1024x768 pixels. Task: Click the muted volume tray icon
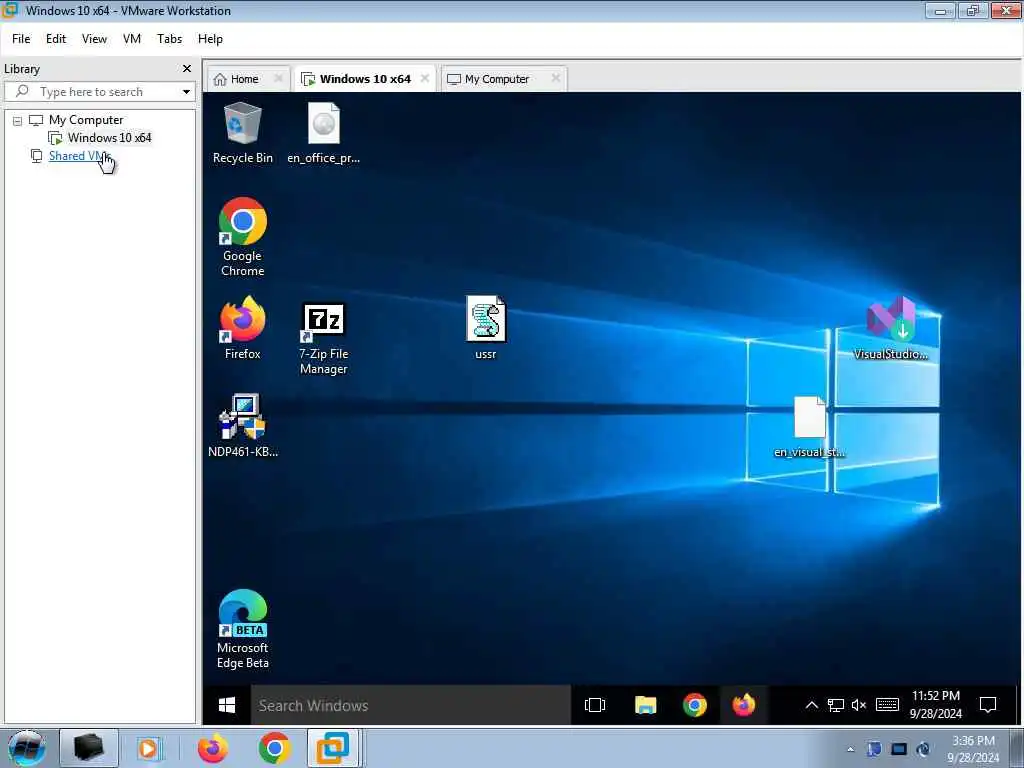[859, 705]
